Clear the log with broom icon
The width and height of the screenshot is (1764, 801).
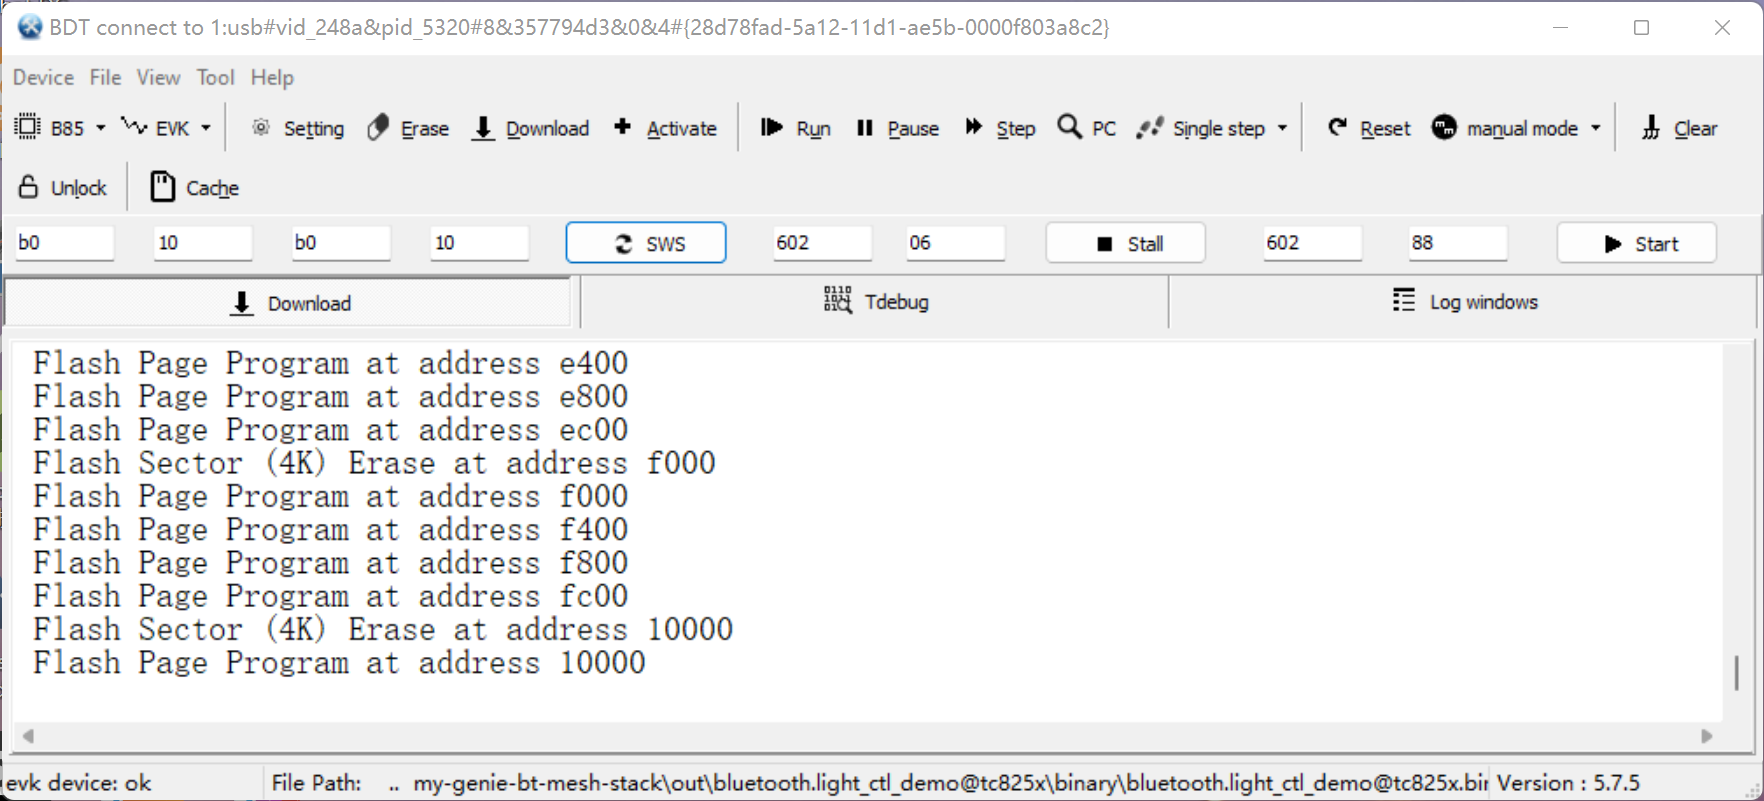click(1651, 128)
